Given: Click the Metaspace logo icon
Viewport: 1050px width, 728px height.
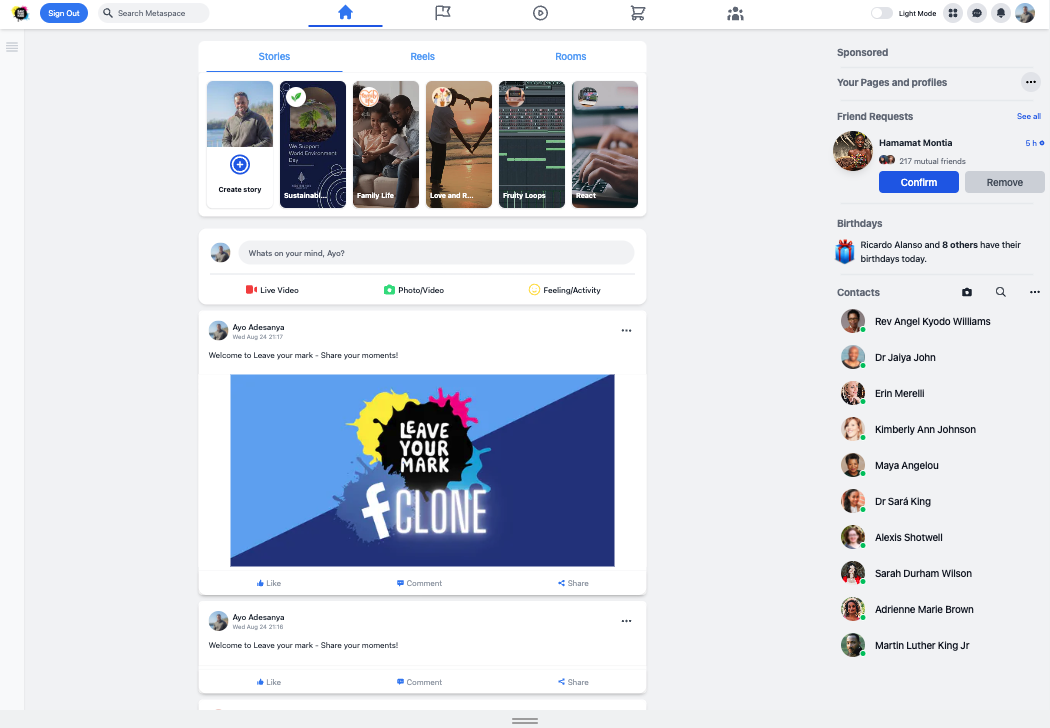Looking at the screenshot, I should (21, 13).
